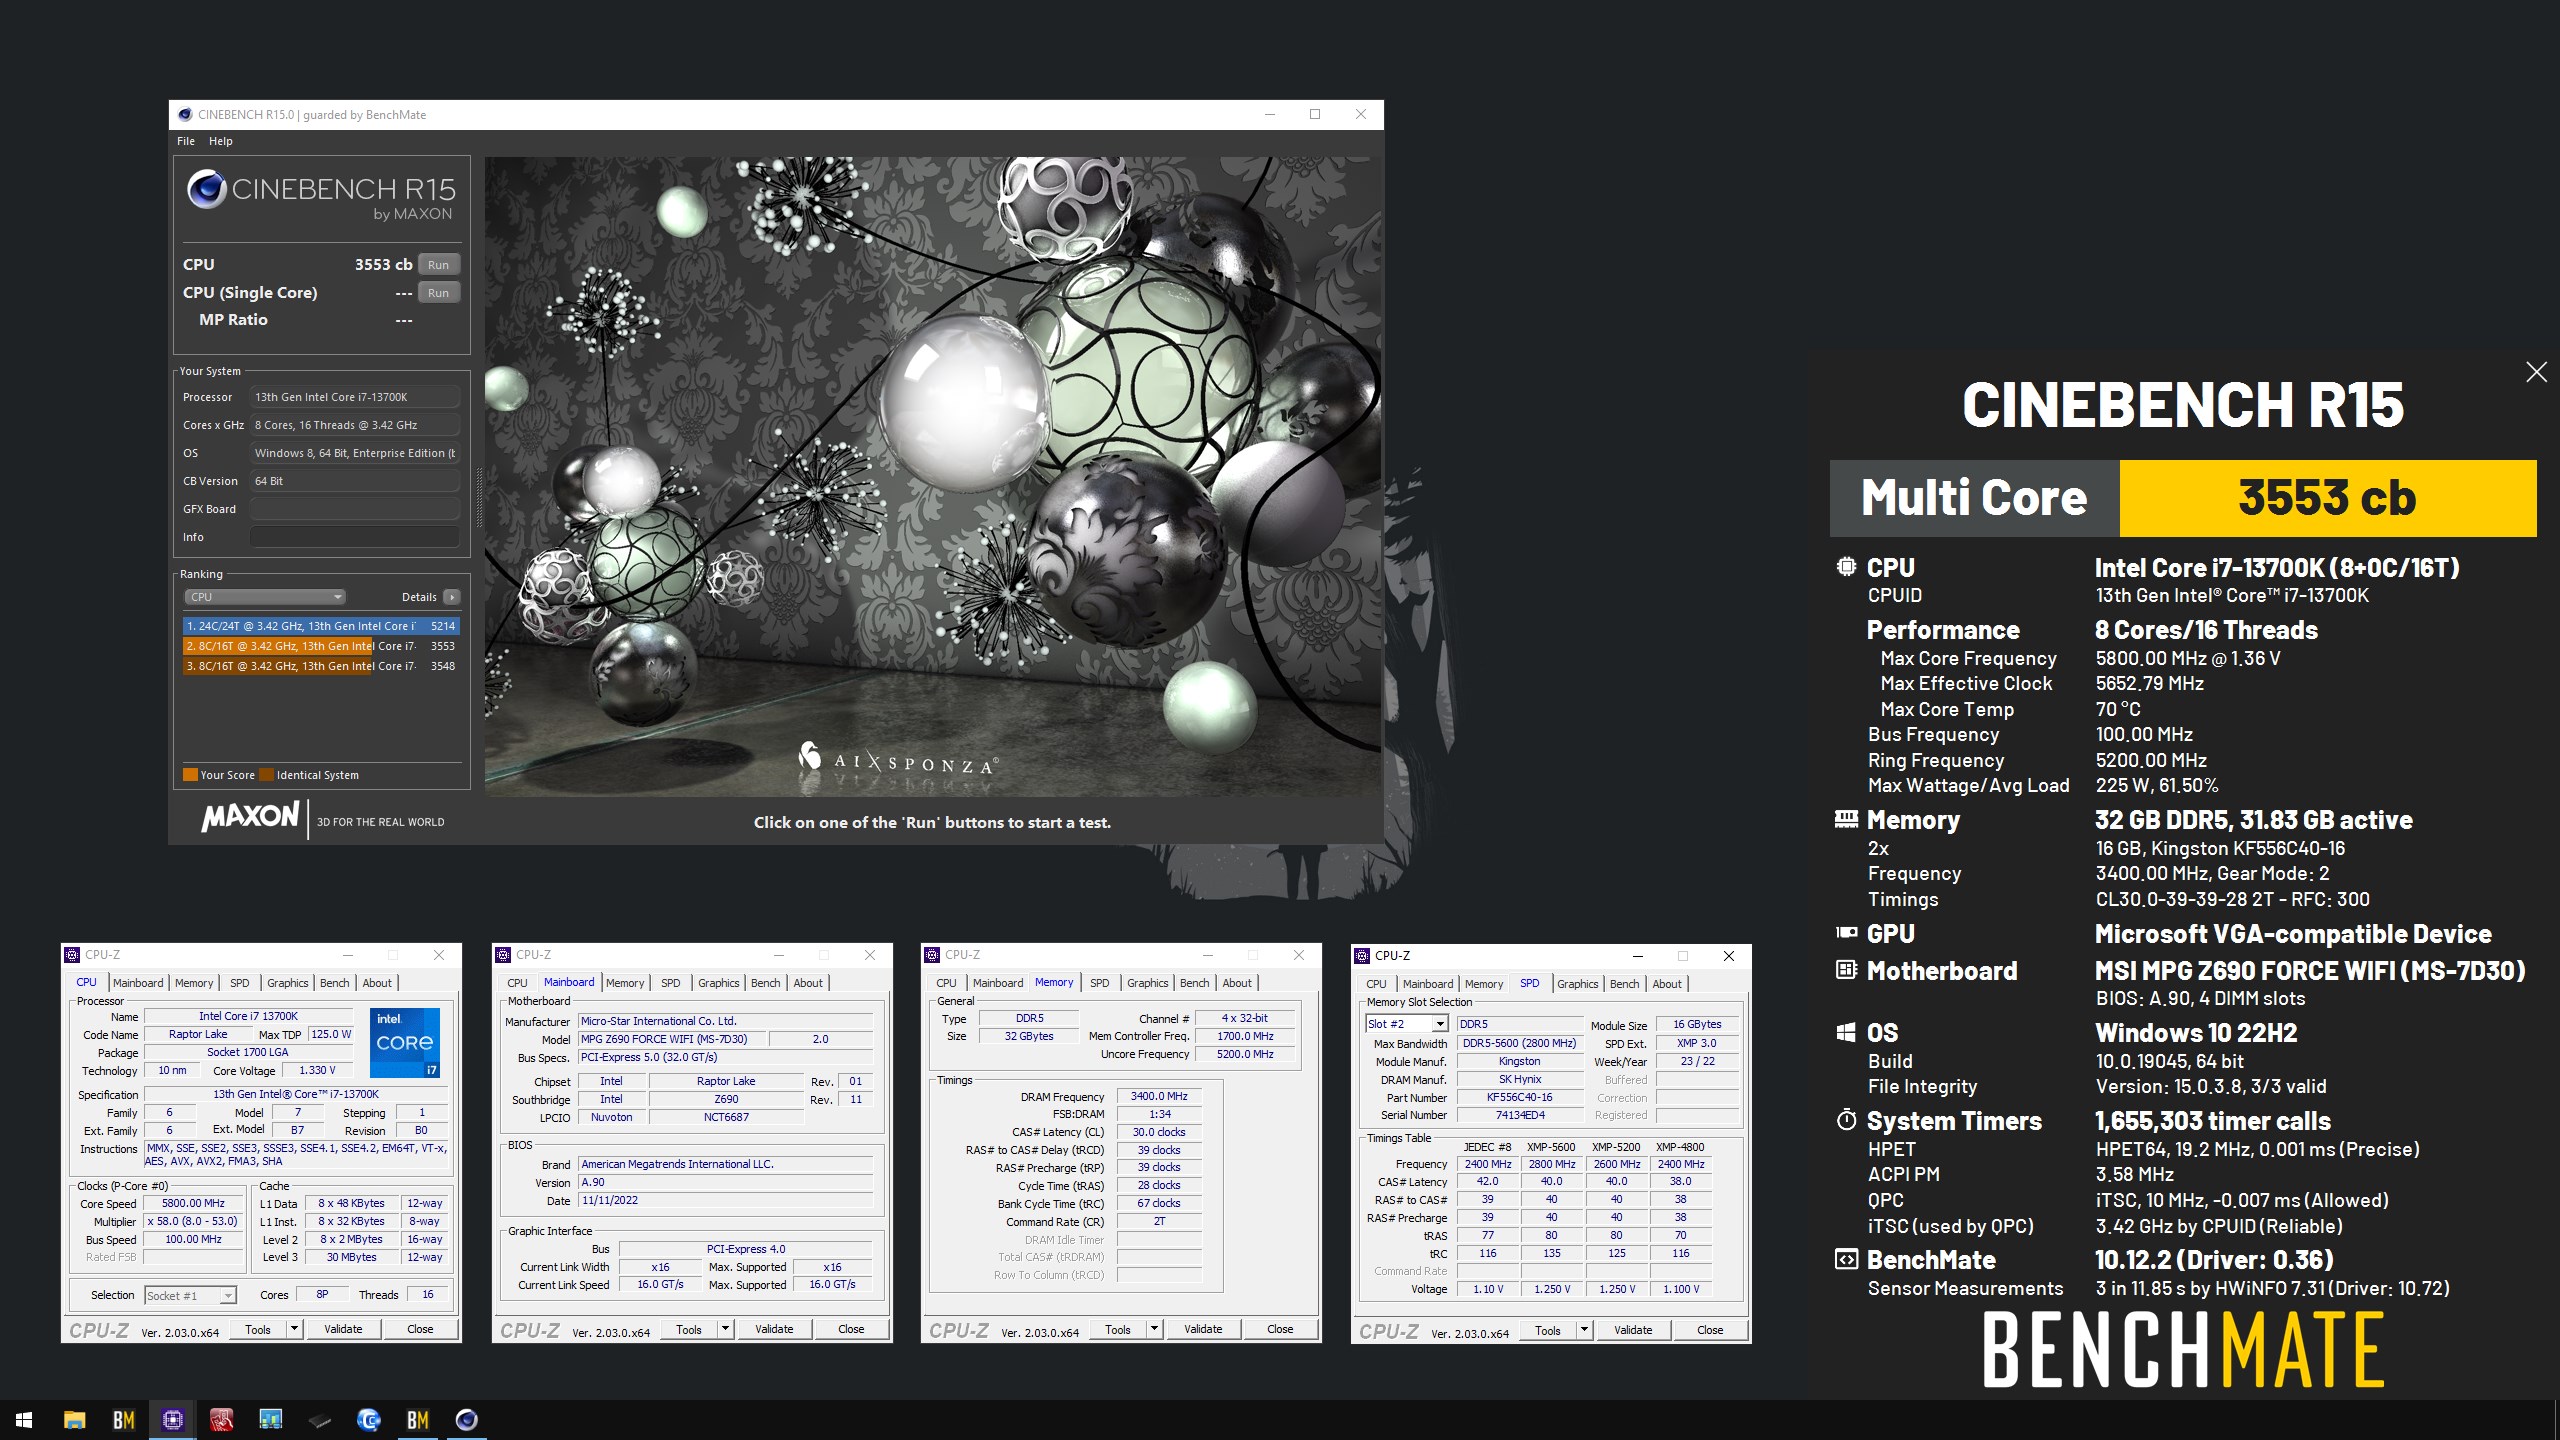
Task: Click Close button in CPU-Z Mainboard window
Action: pos(851,1329)
